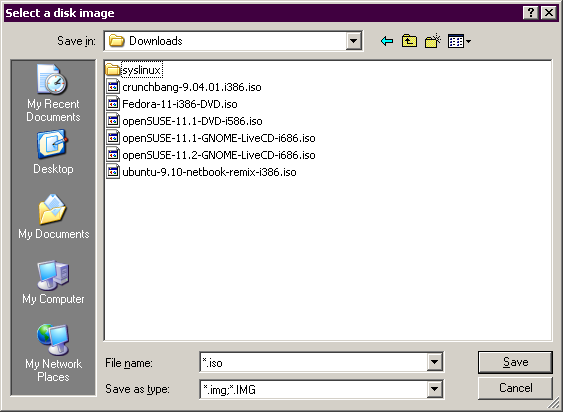Screen dimensions: 563x412
Task: Select openSUSE-11.2-GNOME-LiveCD-i686.iso file name
Action: [x=219, y=155]
